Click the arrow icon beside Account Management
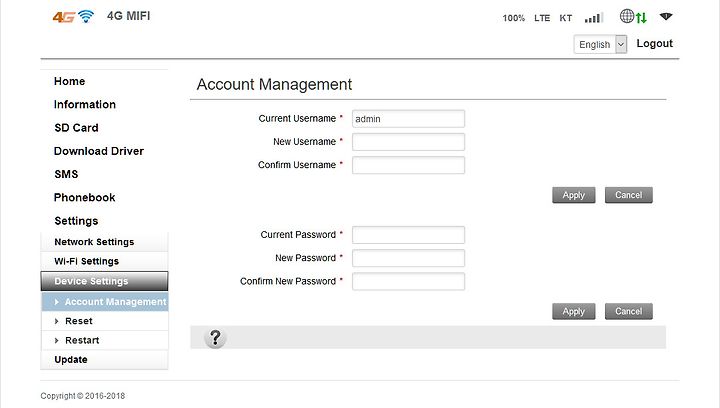 56,302
